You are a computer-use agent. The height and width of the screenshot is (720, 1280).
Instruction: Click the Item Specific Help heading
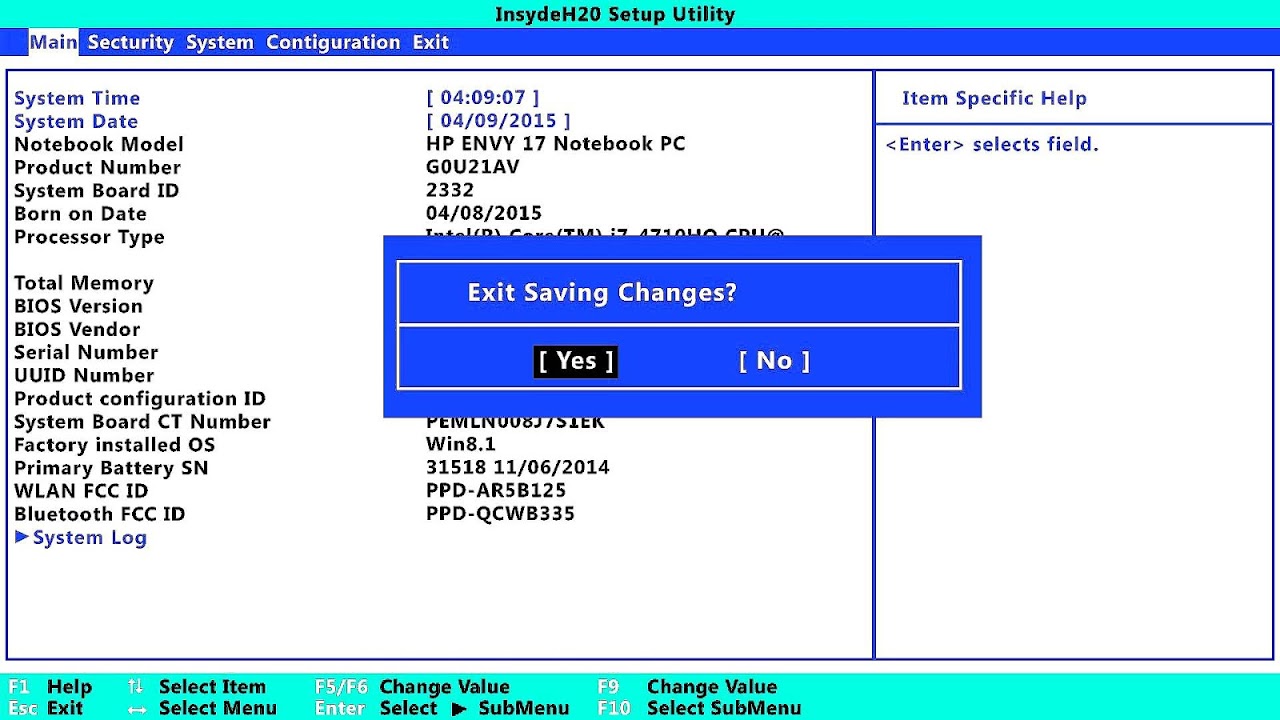(x=994, y=98)
